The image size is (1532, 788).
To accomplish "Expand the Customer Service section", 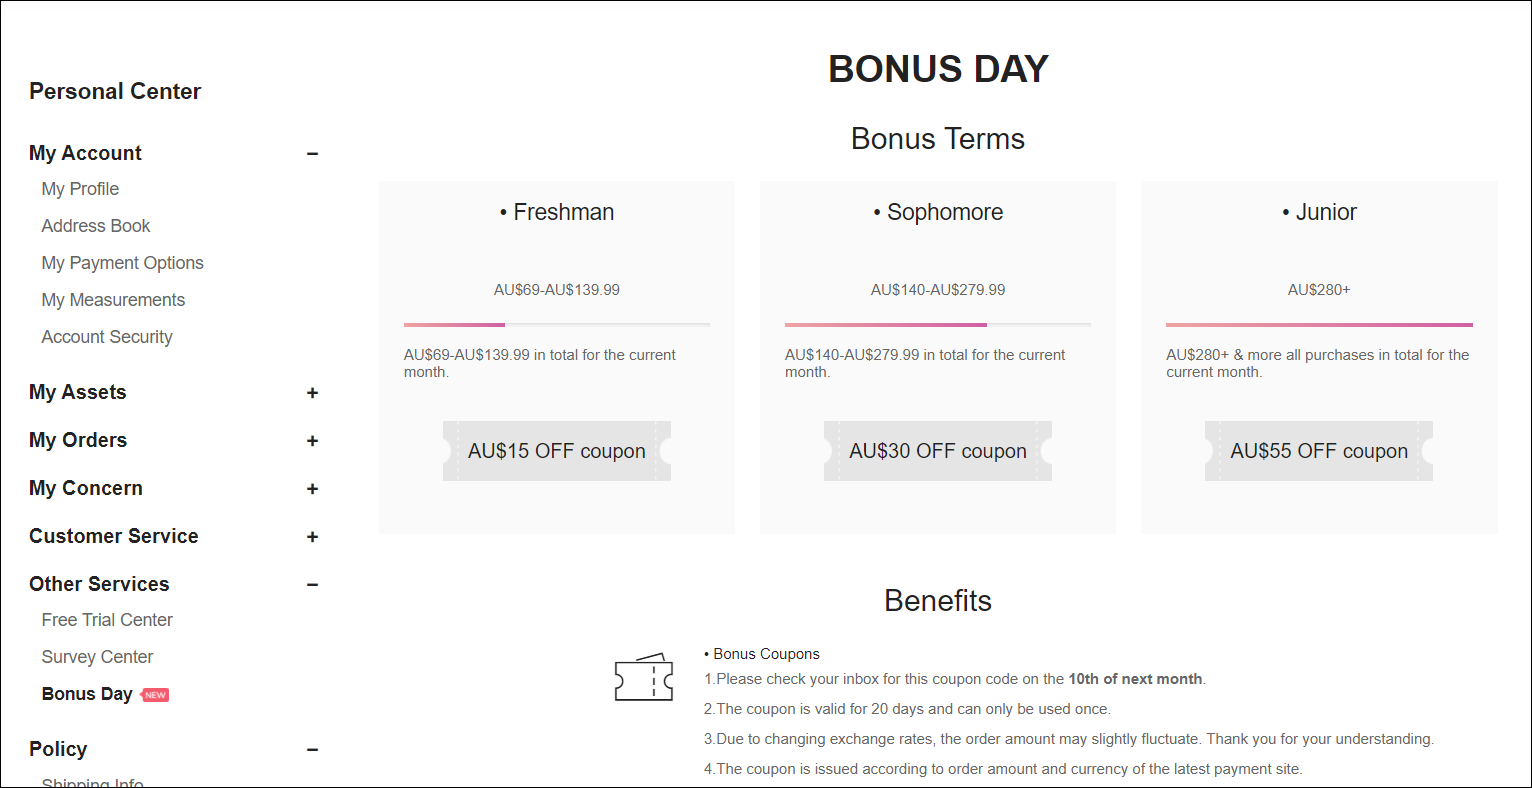I will click(312, 537).
